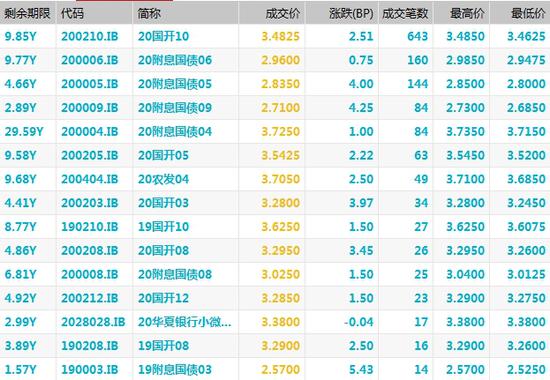Screen dimensions: 550x380
Task: Open bond name 20华夏银行小微
Action: pyautogui.click(x=185, y=322)
